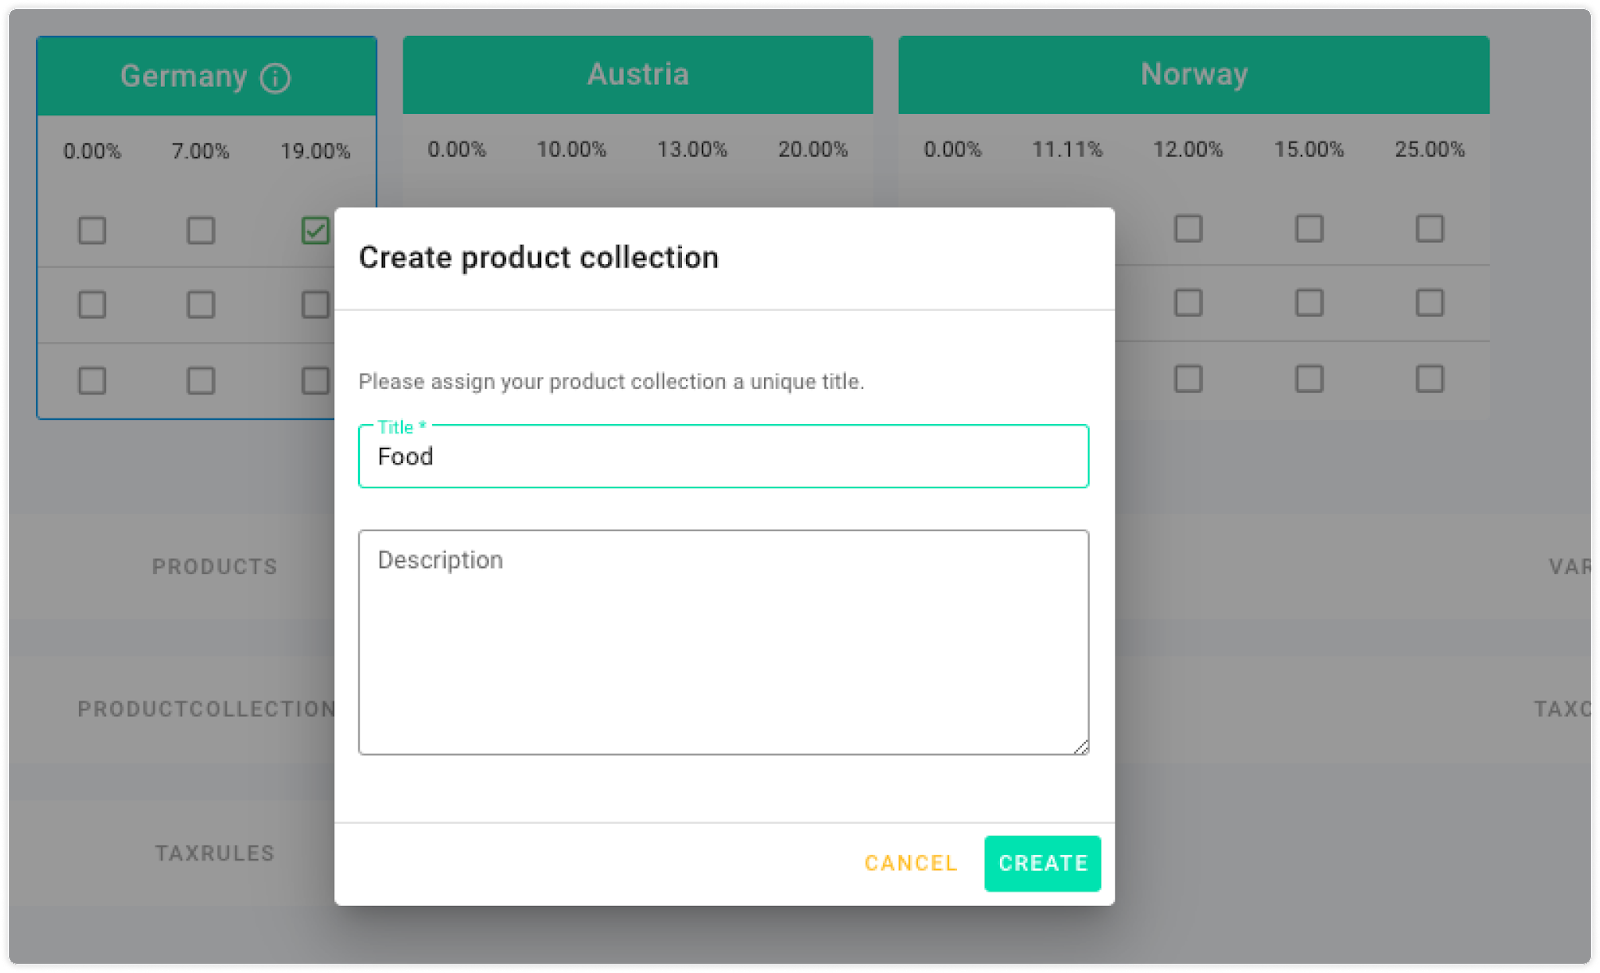Check Norway 12.00% checkbox in first row
Viewport: 1600px width, 973px height.
click(1188, 229)
